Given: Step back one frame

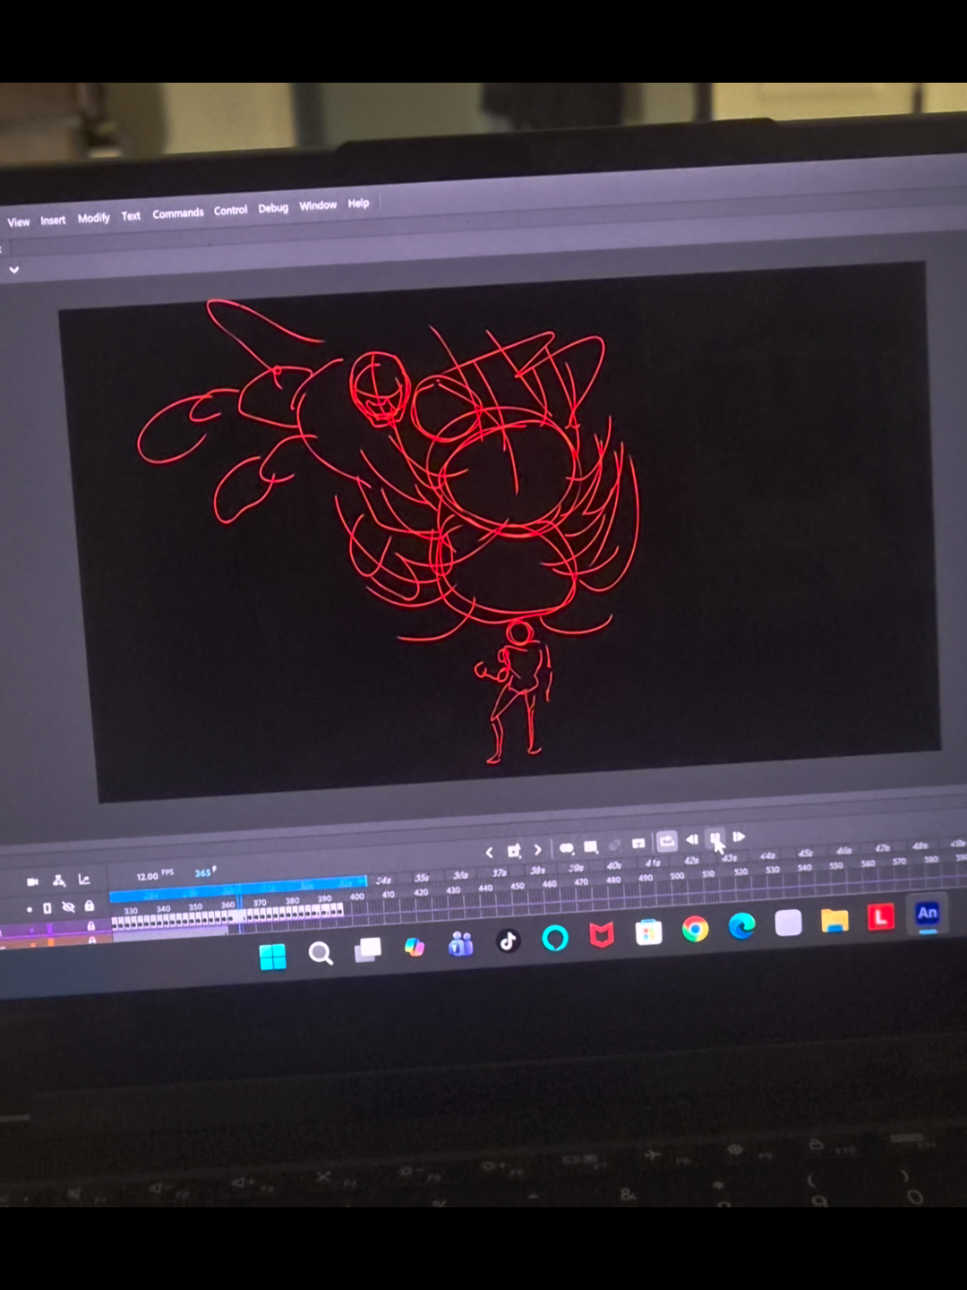Looking at the screenshot, I should [x=691, y=840].
